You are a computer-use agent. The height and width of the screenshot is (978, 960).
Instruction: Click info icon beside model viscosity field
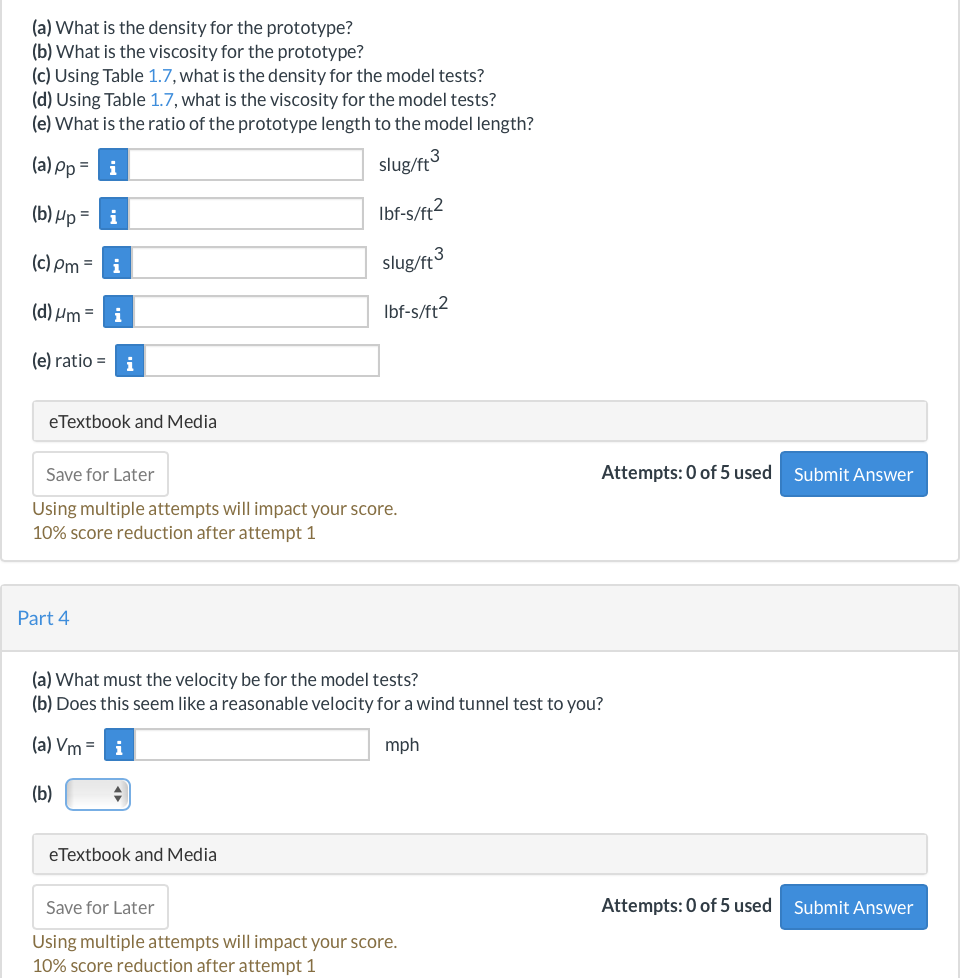(118, 313)
